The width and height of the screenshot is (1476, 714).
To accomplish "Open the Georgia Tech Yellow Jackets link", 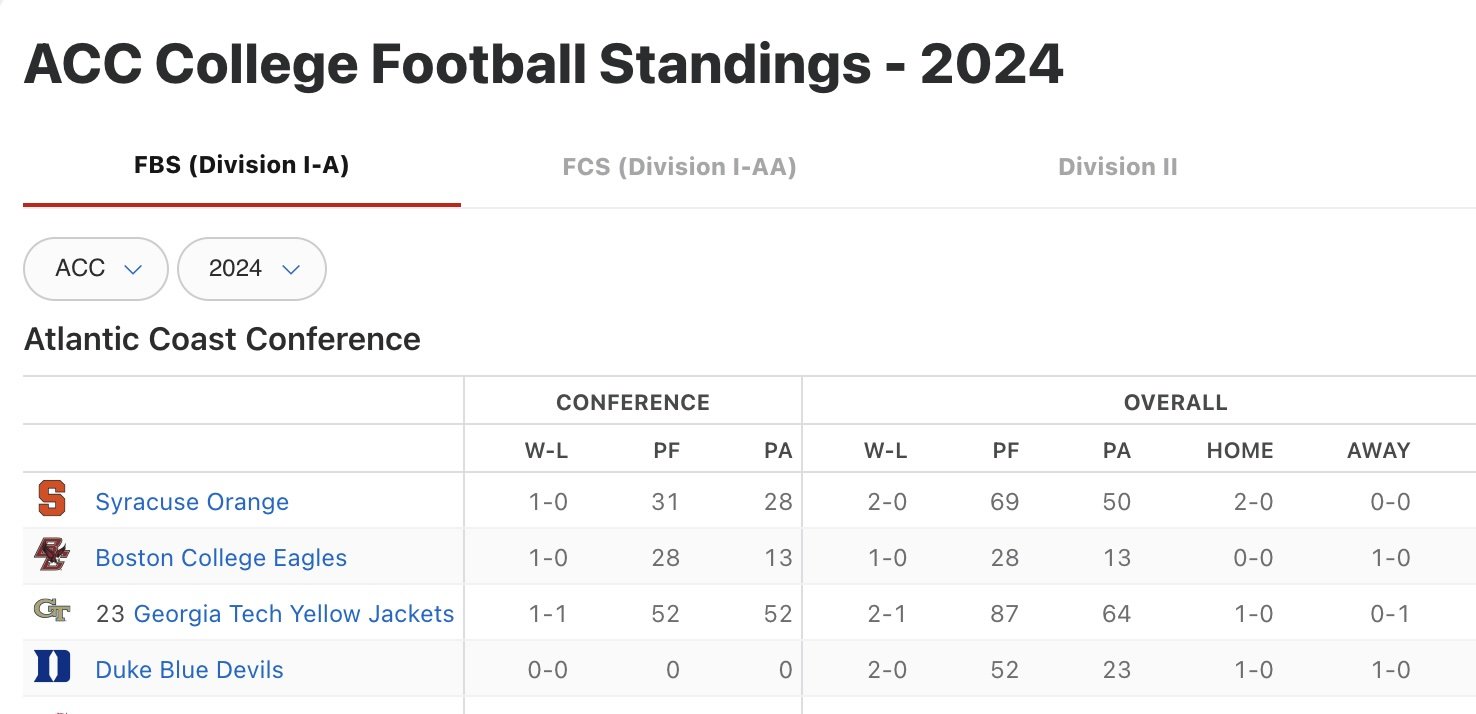I will (294, 614).
